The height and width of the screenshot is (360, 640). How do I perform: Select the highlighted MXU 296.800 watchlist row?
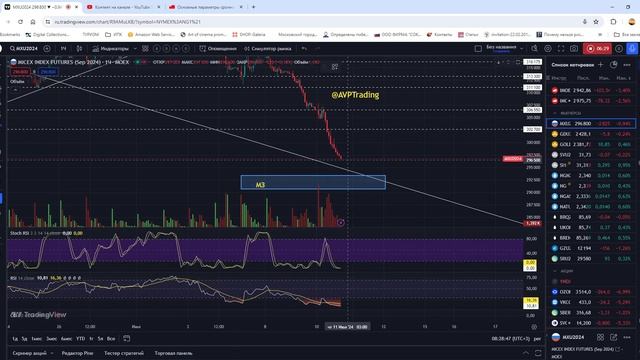591,123
